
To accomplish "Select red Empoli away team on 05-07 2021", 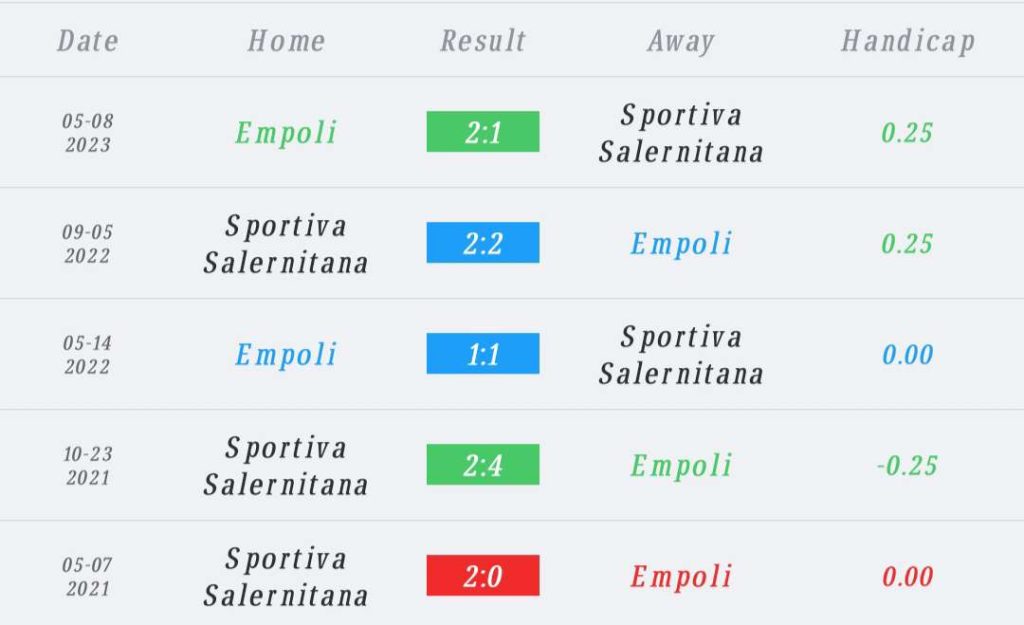I will point(680,577).
